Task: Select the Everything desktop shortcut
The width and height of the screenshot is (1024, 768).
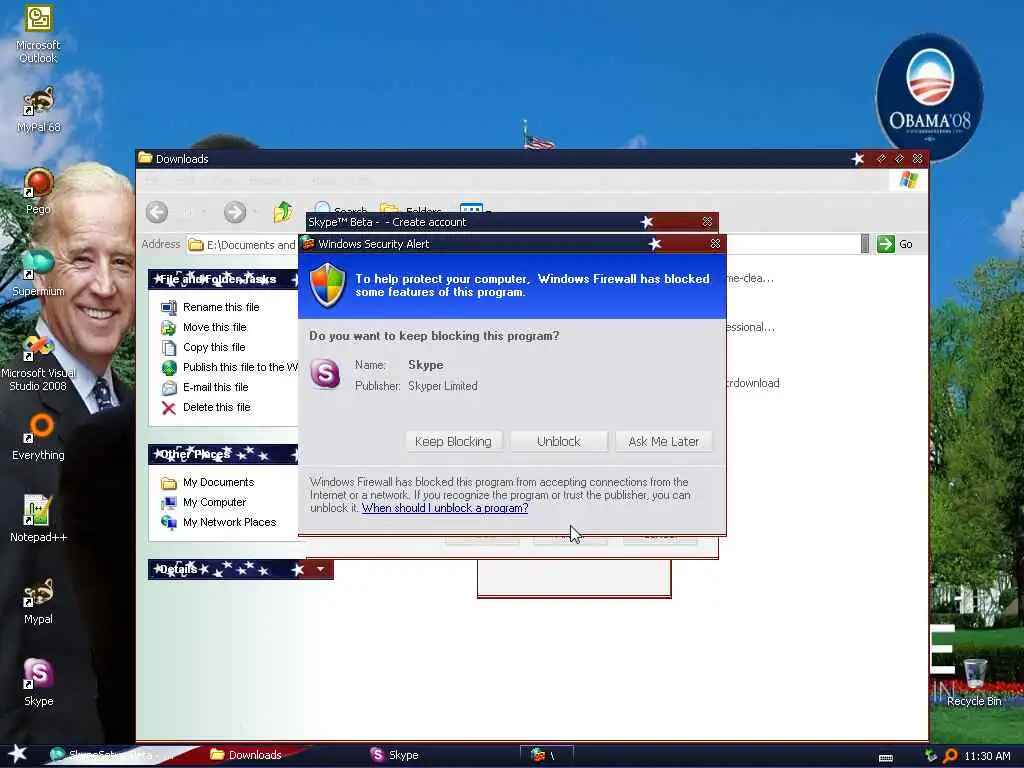Action: (38, 437)
